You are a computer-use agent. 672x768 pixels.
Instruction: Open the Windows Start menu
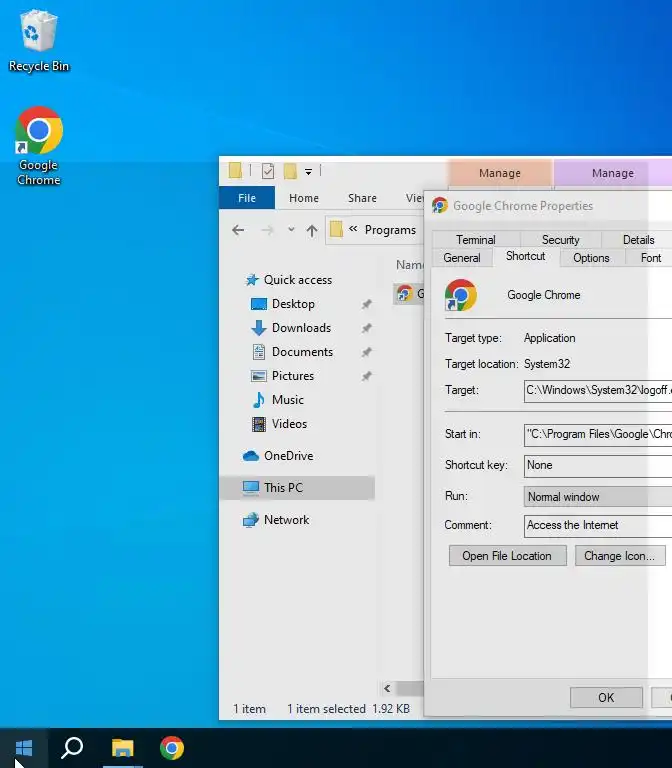click(x=24, y=748)
